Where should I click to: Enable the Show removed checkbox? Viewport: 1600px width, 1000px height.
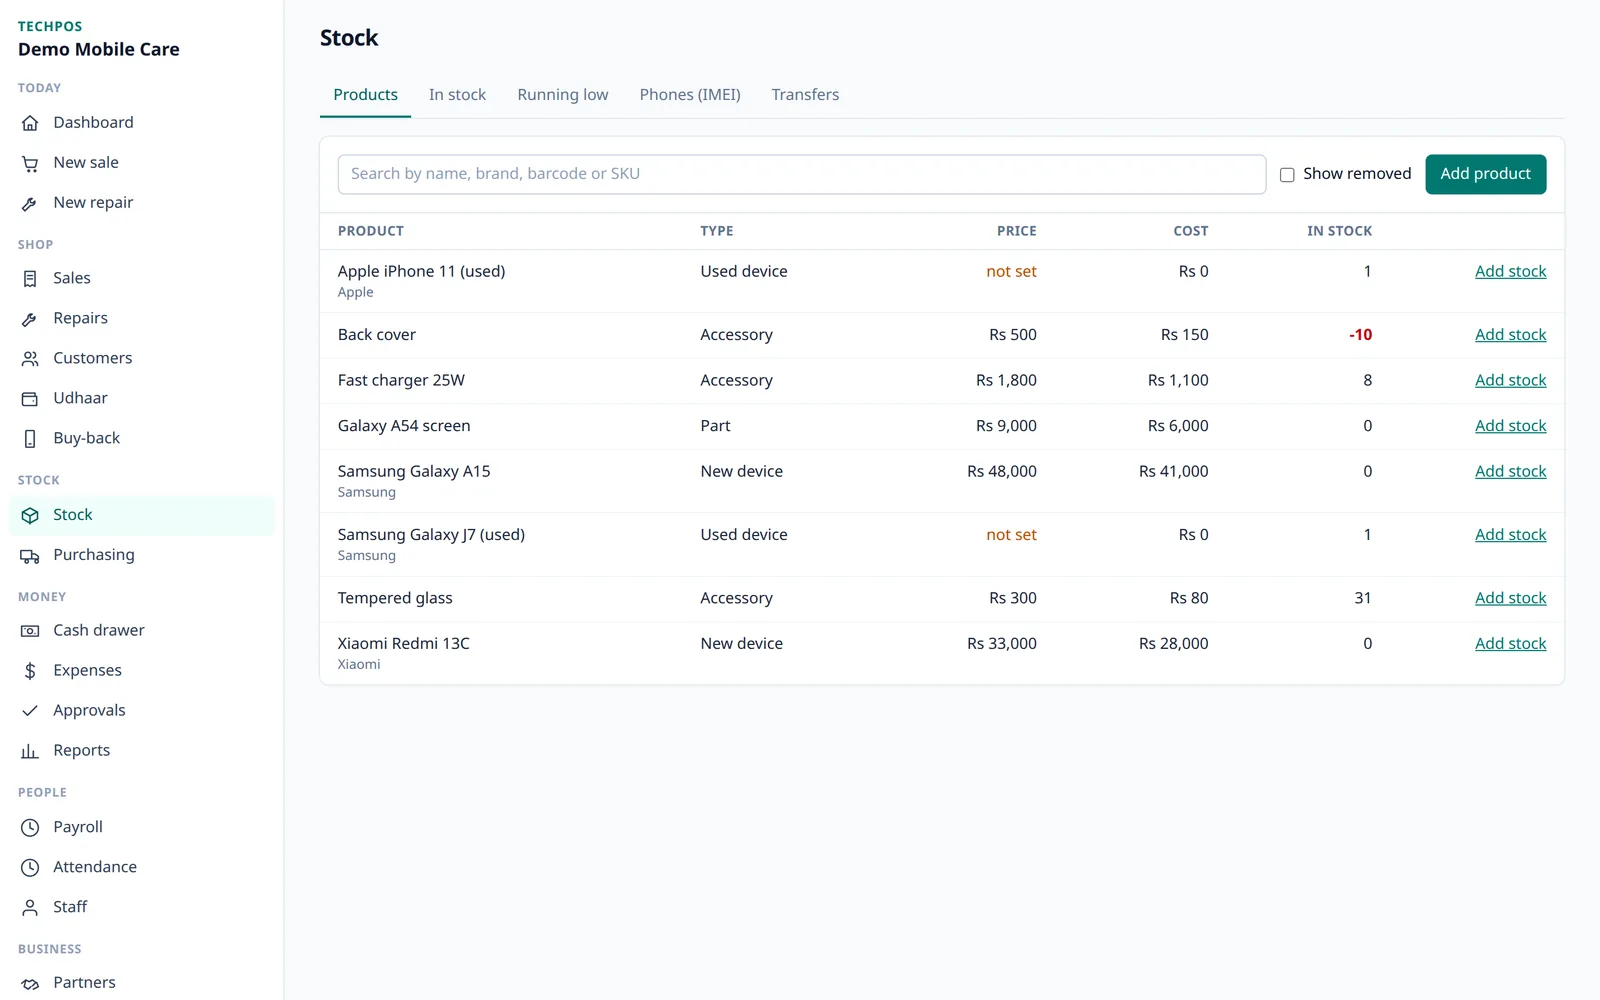pos(1287,175)
